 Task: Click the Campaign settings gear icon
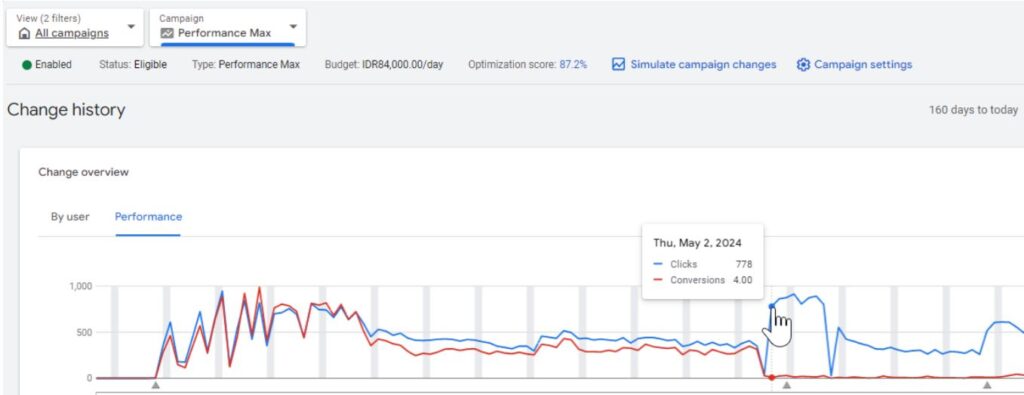coord(803,65)
